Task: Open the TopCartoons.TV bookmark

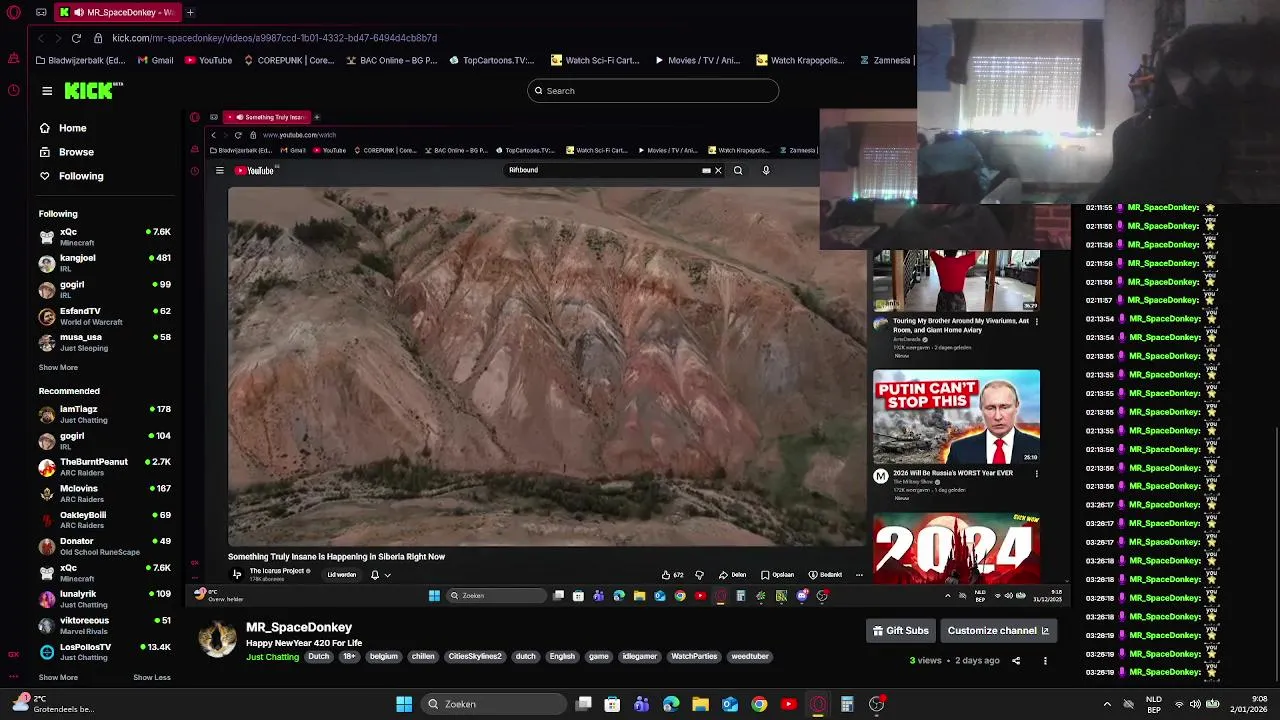Action: click(x=492, y=60)
